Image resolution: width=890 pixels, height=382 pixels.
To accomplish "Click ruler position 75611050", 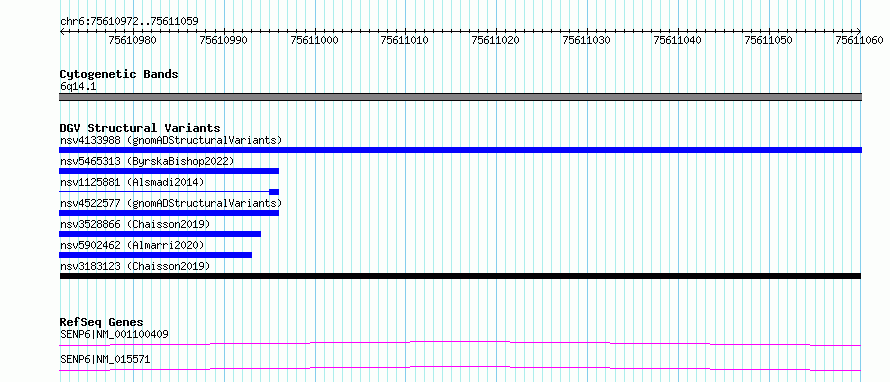I will (769, 40).
